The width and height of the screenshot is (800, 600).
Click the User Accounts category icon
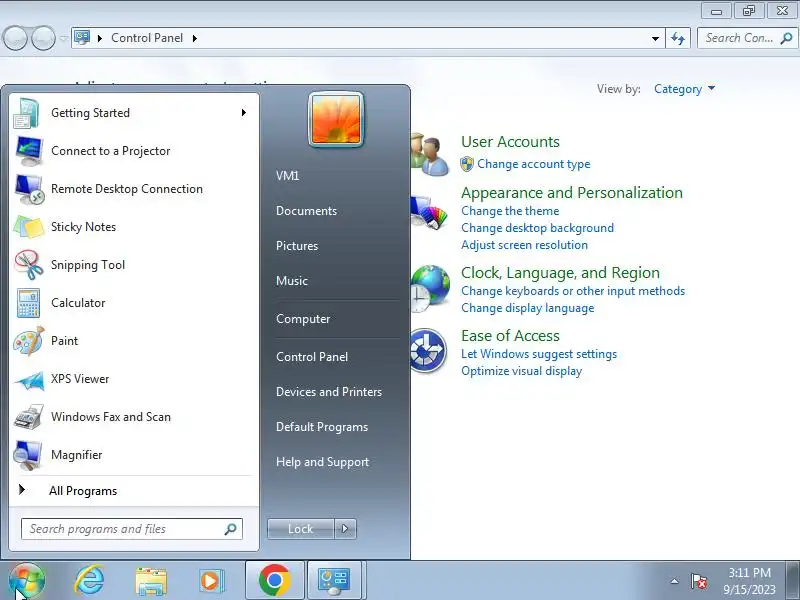(430, 154)
